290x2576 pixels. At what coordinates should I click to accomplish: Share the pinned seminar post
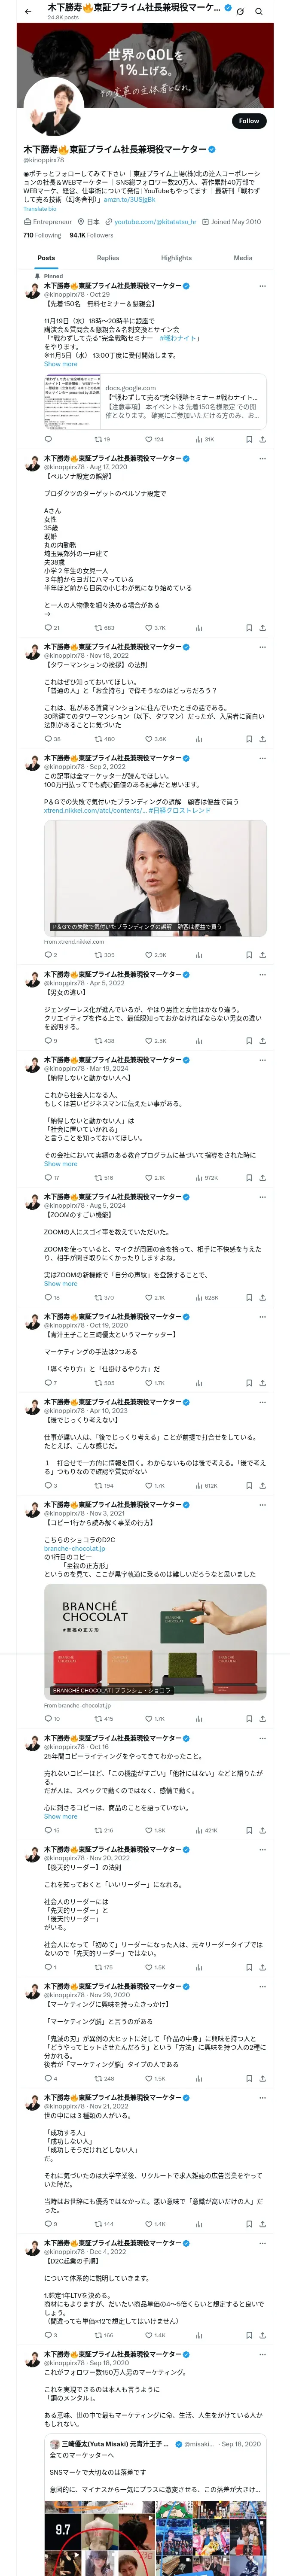click(262, 439)
